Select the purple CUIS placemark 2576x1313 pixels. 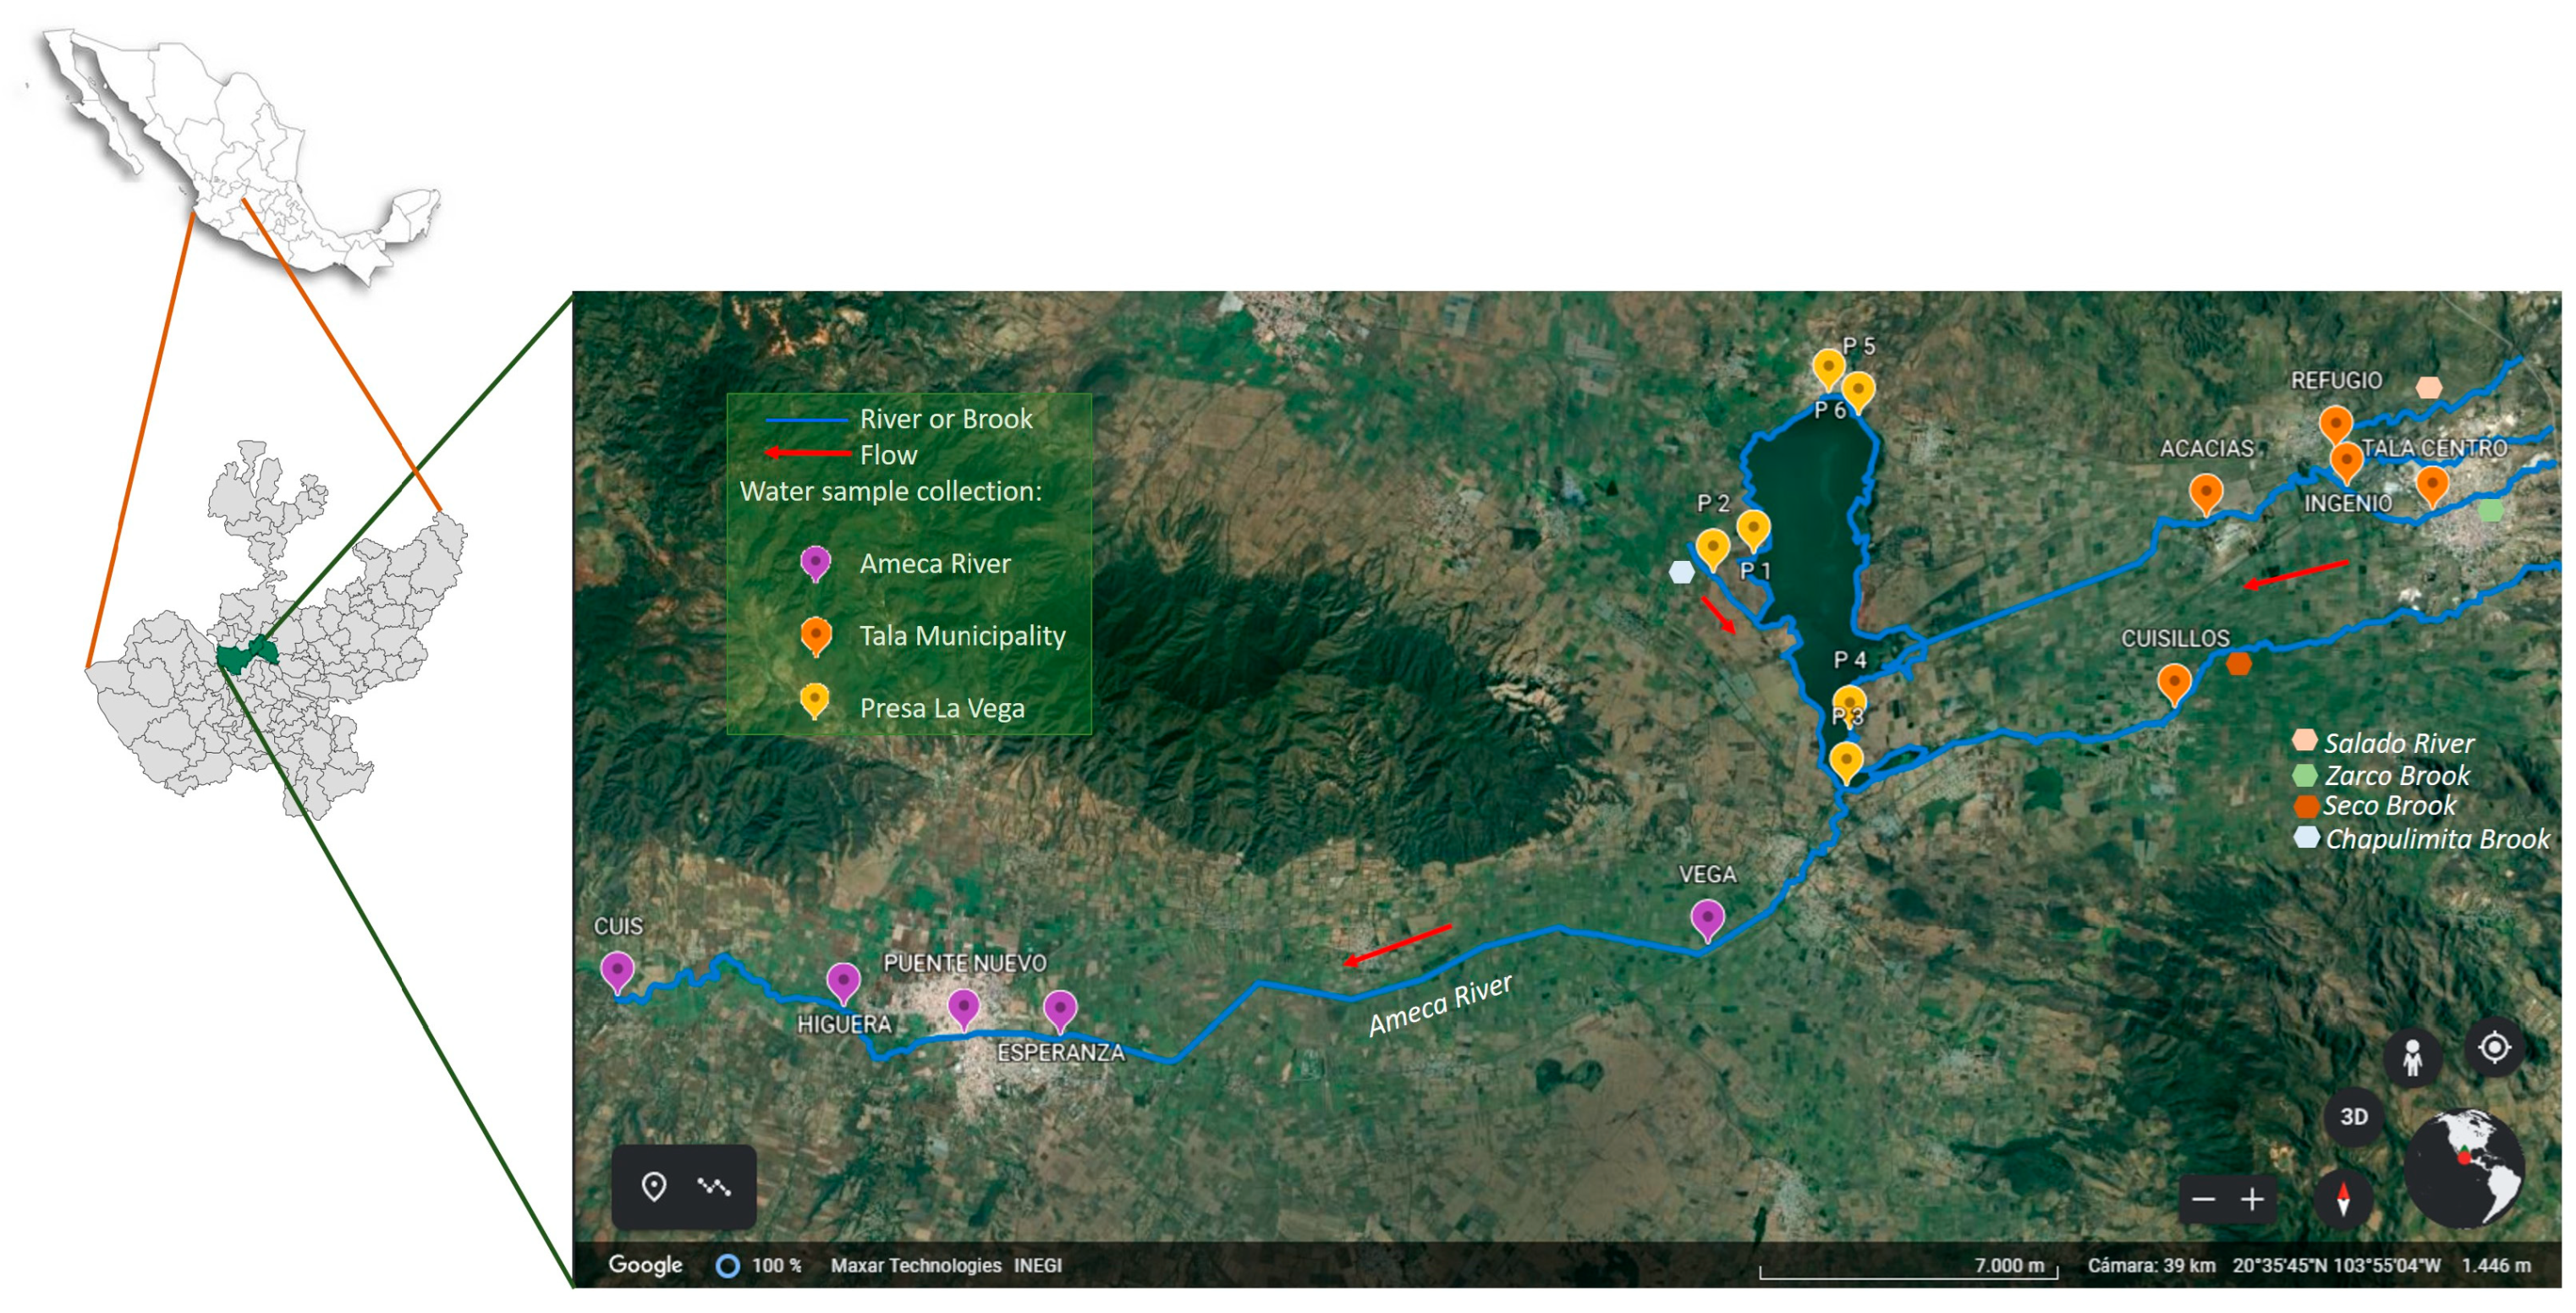tap(617, 970)
